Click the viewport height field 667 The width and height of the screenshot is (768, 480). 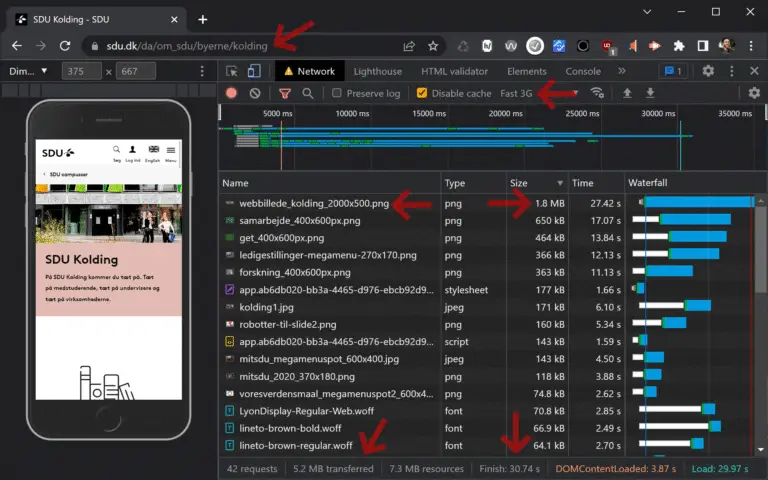click(x=136, y=72)
